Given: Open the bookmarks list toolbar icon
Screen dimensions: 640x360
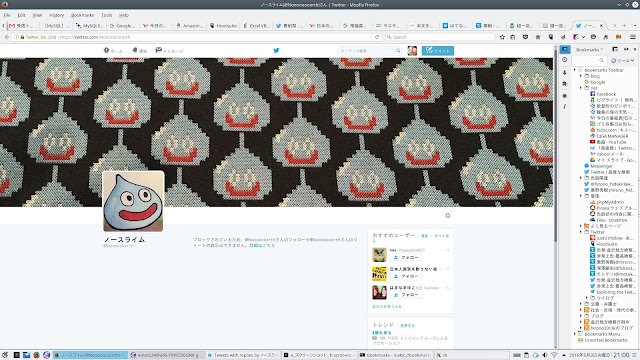Looking at the screenshot, I should pos(513,37).
